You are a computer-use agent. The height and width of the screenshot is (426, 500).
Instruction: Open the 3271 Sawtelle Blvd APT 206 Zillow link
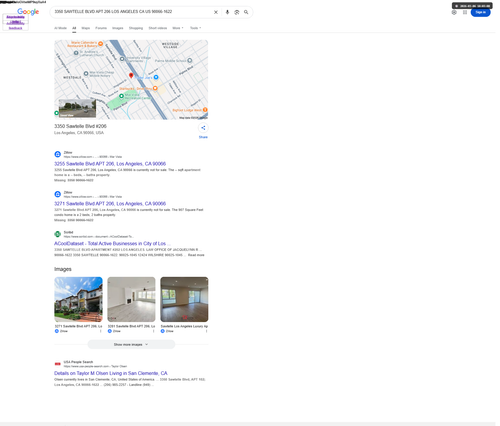click(110, 204)
